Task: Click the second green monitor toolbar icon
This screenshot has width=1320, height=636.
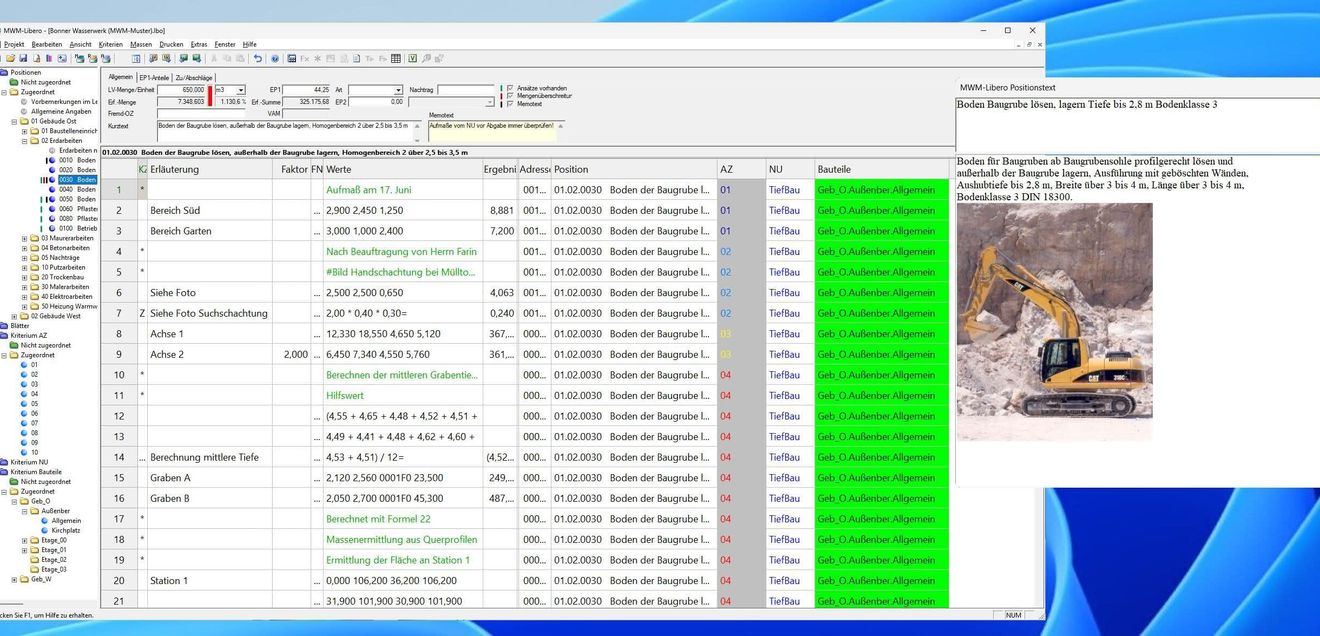Action: tap(196, 58)
